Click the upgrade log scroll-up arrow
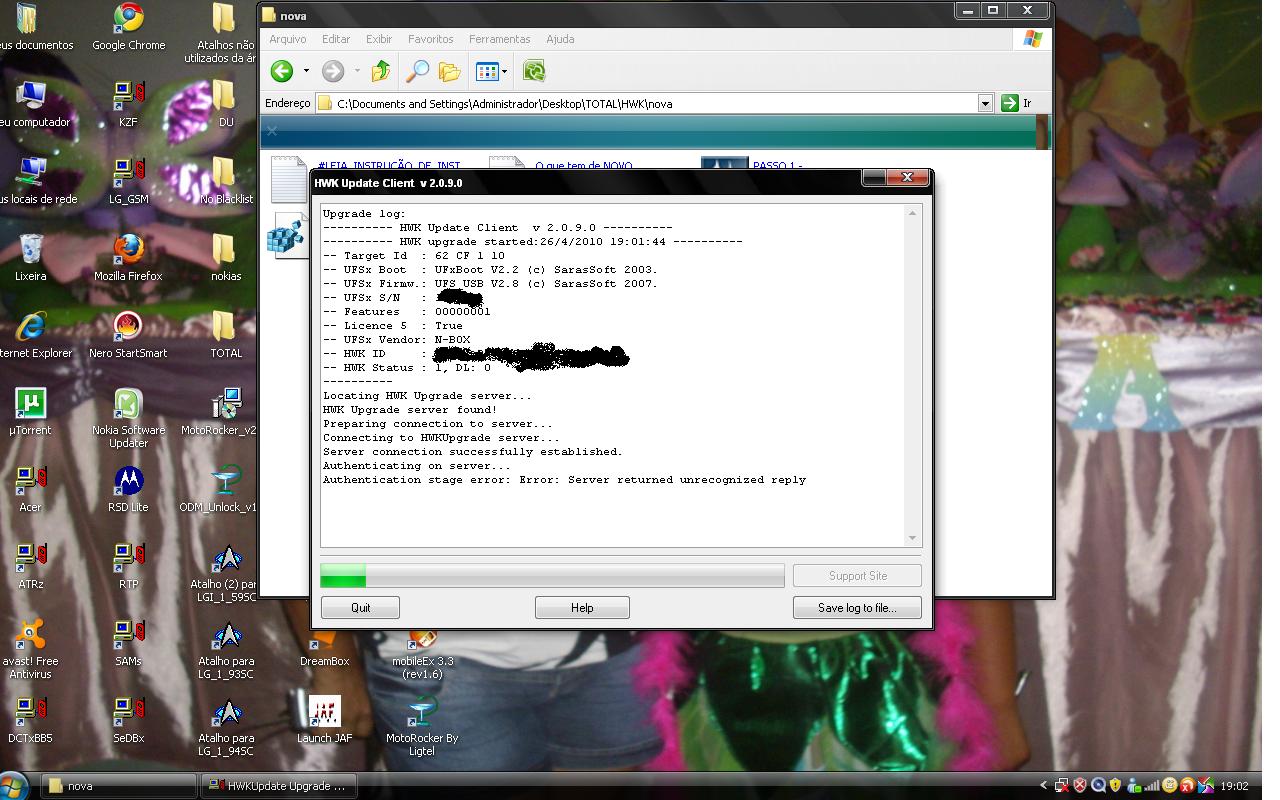Viewport: 1280px width, 800px height. [912, 213]
